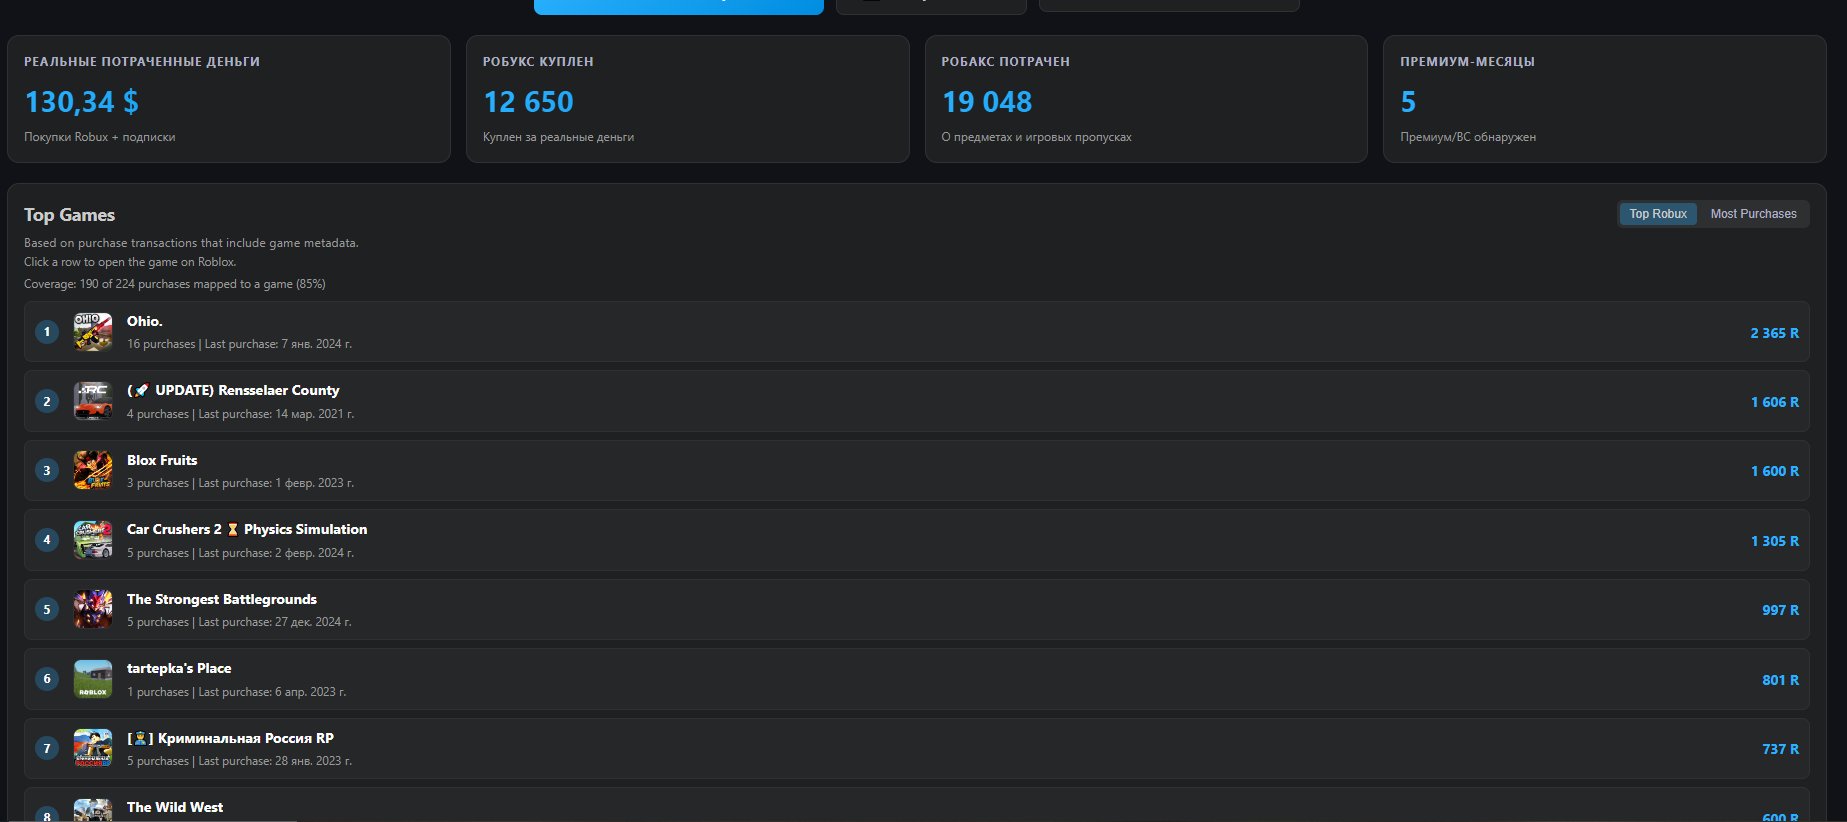Click the 2 365 R amount
The width and height of the screenshot is (1847, 822).
click(1774, 333)
